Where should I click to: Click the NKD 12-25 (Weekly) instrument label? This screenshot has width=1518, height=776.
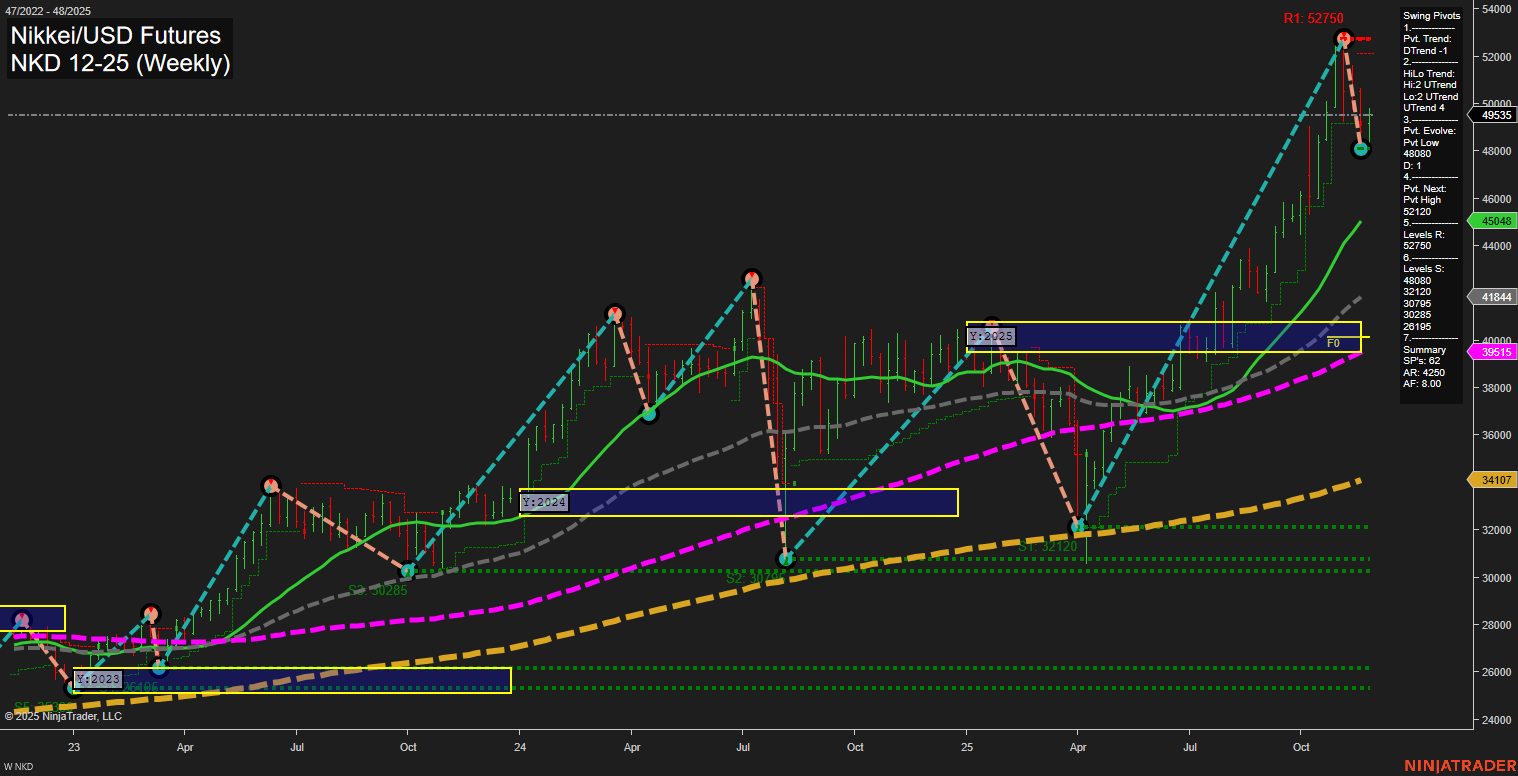[x=120, y=64]
